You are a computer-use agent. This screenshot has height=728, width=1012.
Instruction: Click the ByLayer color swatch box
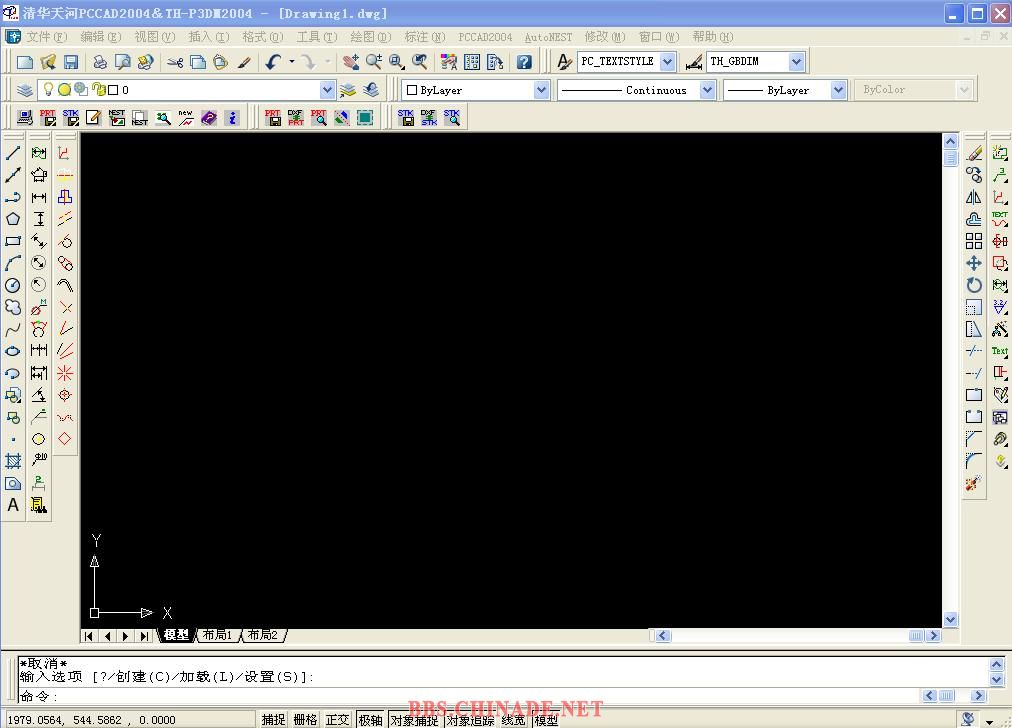(x=412, y=90)
